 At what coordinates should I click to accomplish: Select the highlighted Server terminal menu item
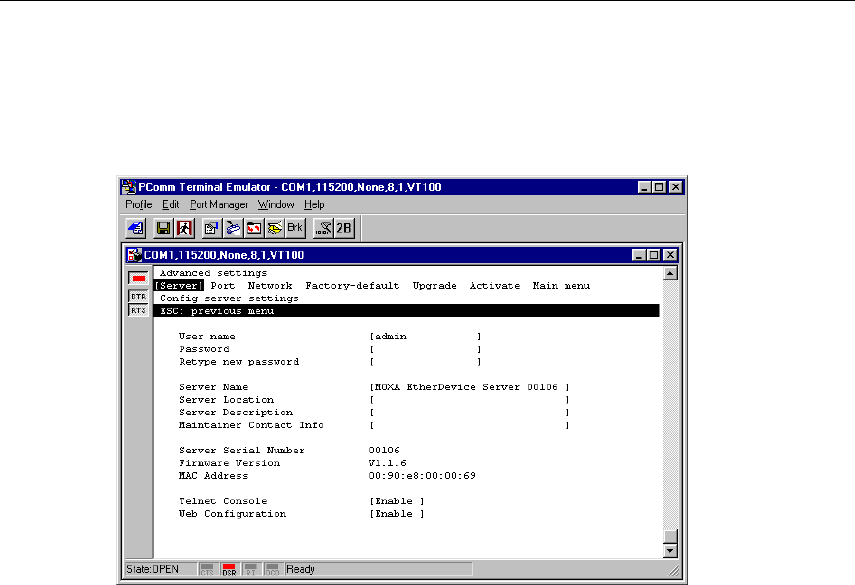(179, 286)
